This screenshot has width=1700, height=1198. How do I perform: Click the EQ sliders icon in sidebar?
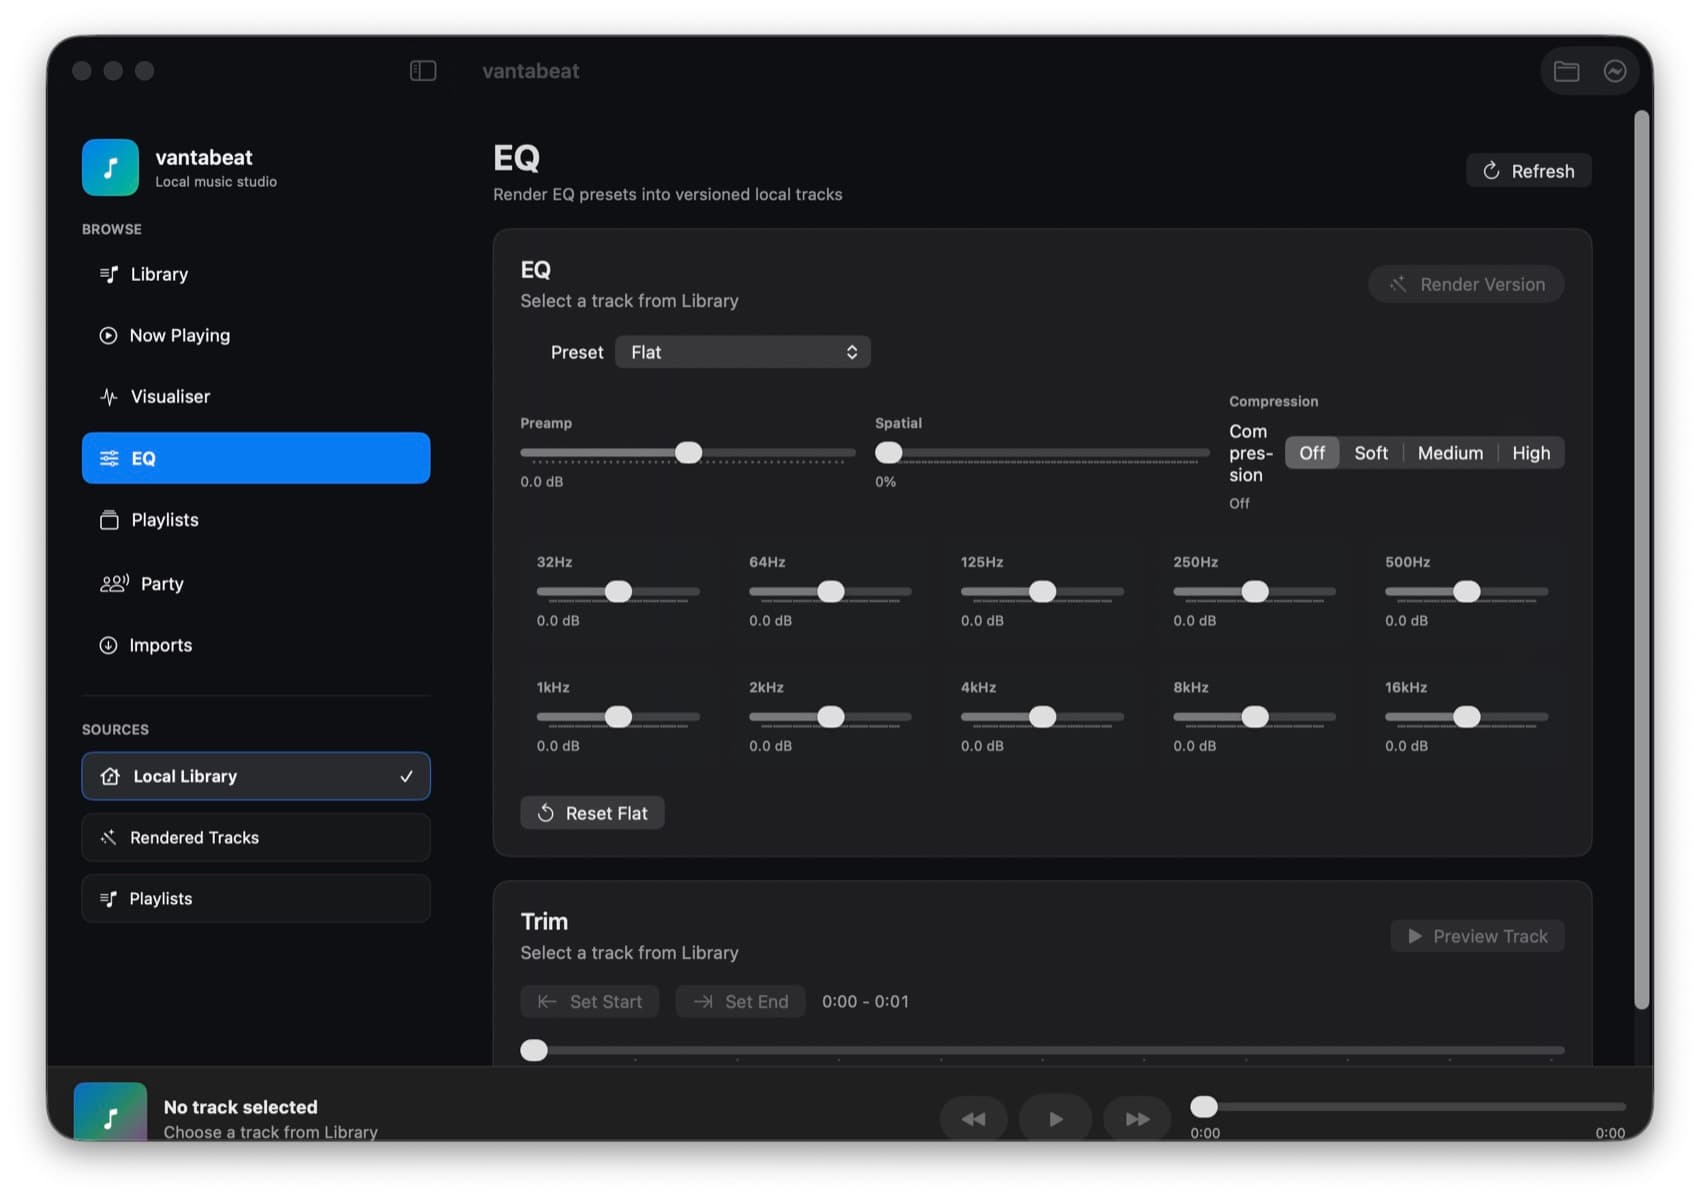point(109,458)
